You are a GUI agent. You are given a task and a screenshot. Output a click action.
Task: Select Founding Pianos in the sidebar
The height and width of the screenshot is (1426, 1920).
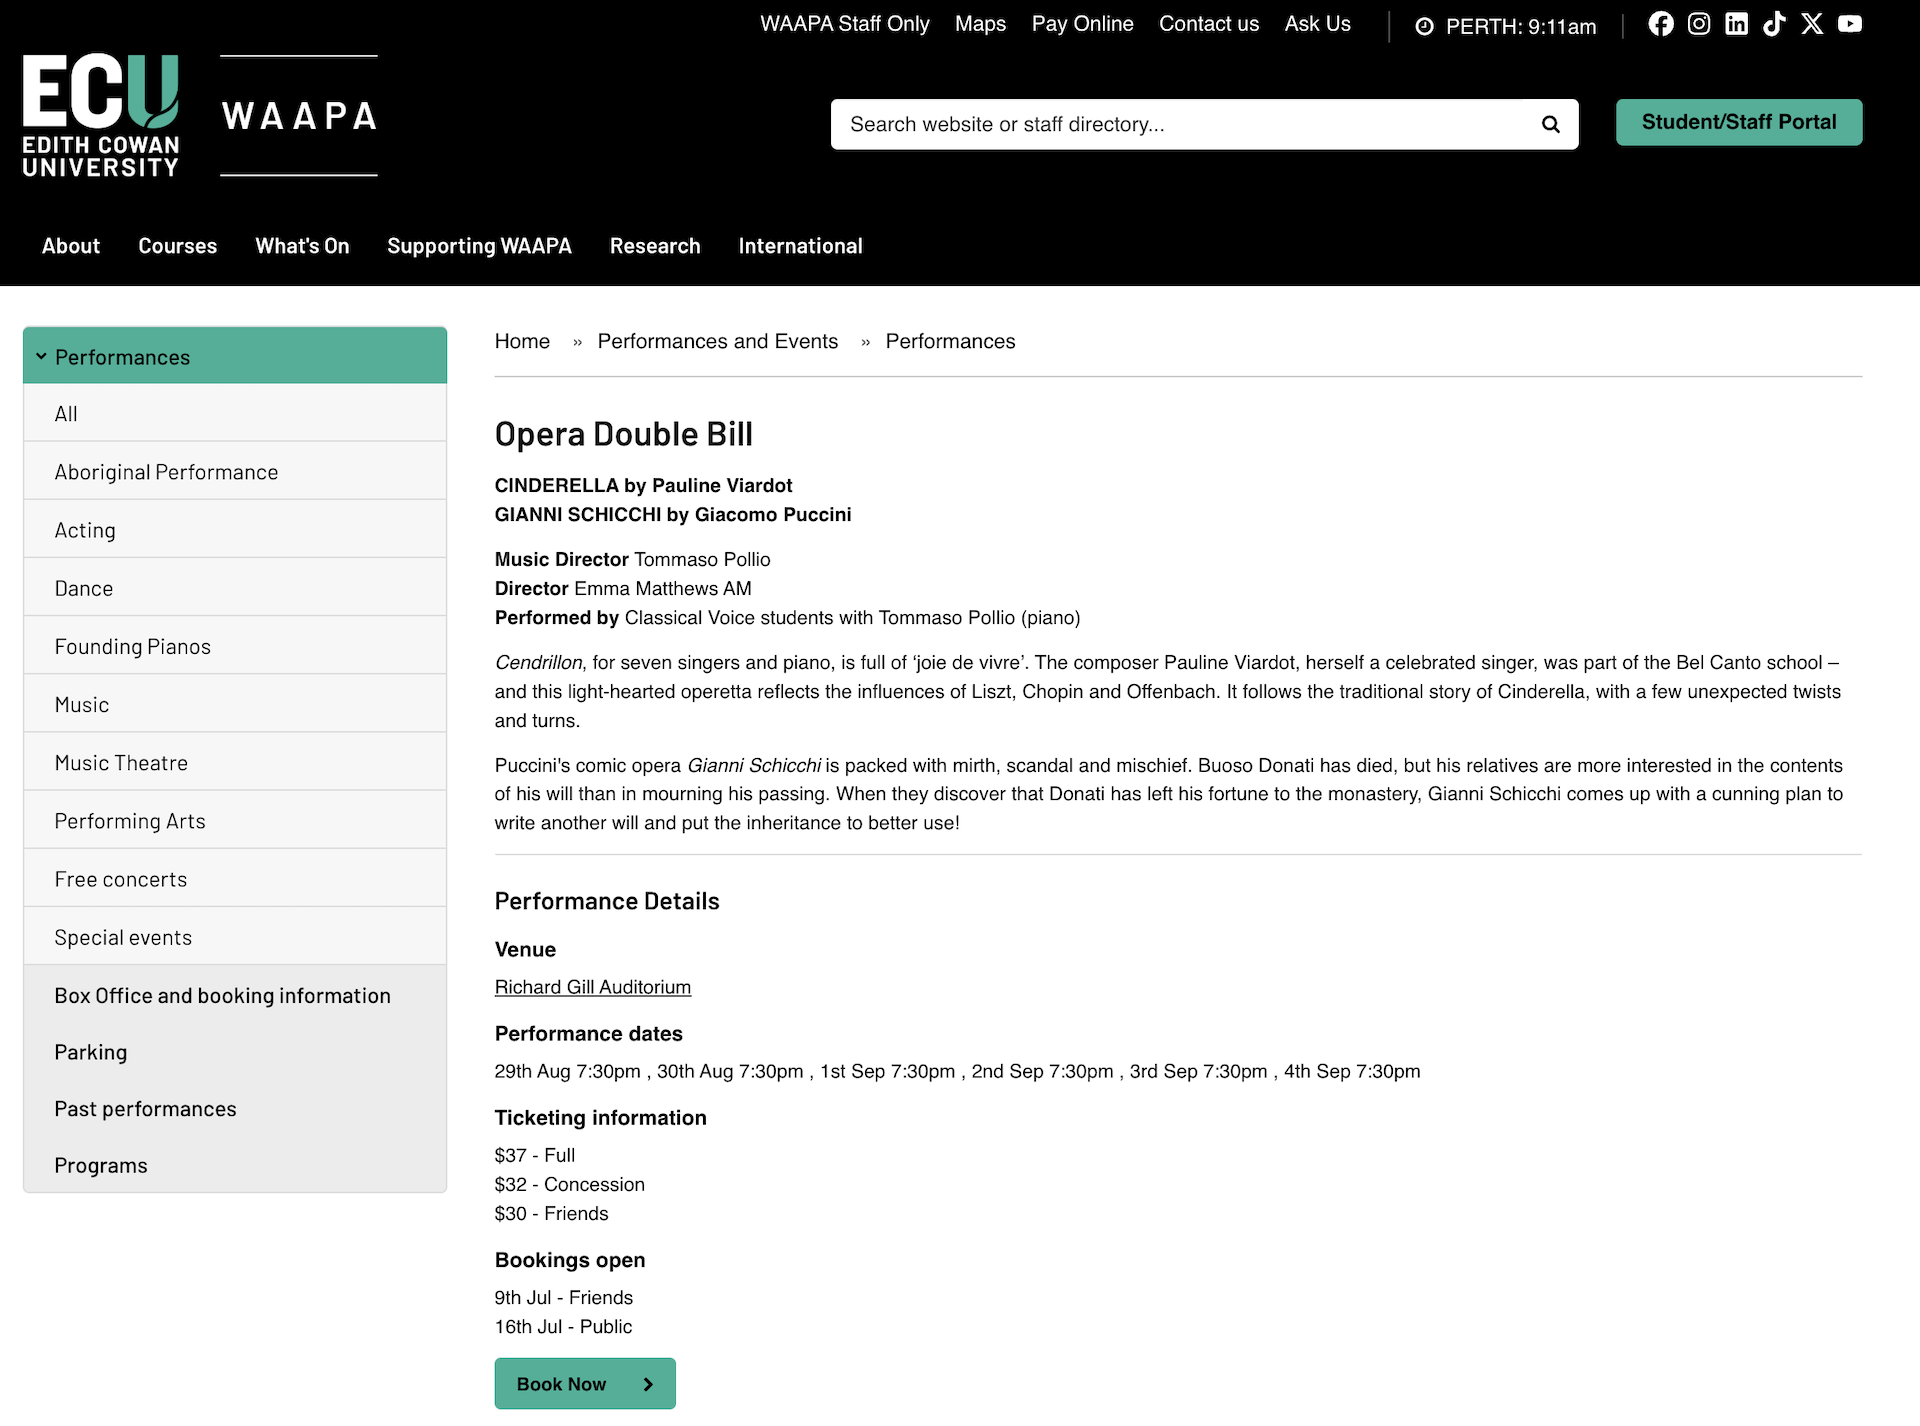[x=235, y=646]
